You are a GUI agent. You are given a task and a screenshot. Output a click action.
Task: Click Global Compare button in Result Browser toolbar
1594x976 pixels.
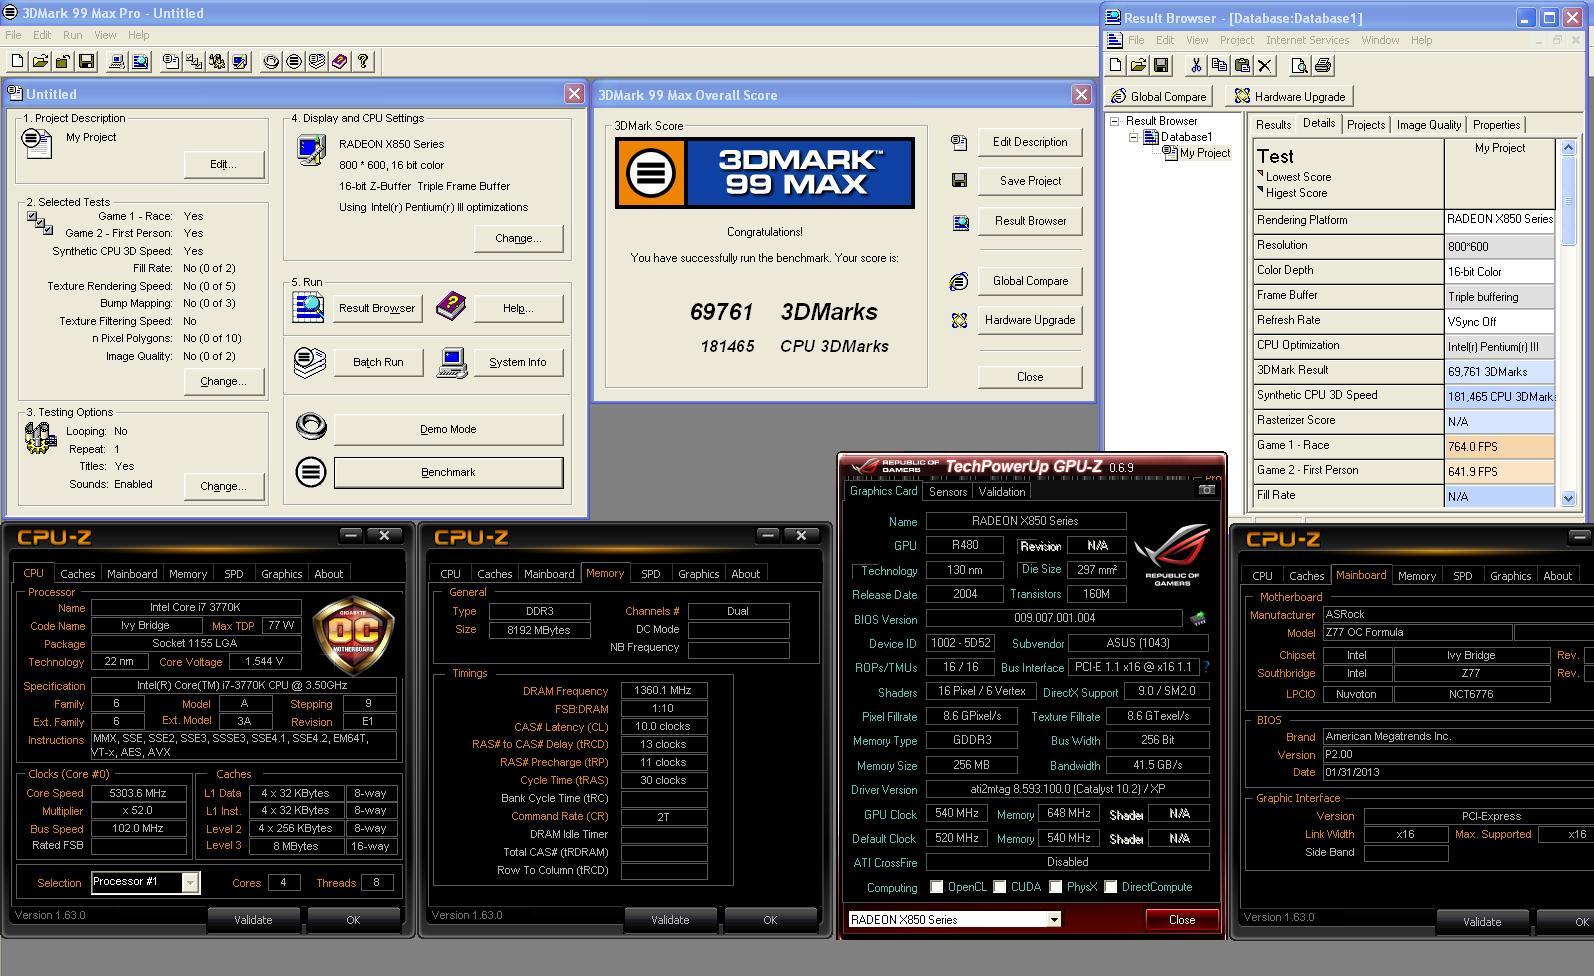coord(1160,97)
